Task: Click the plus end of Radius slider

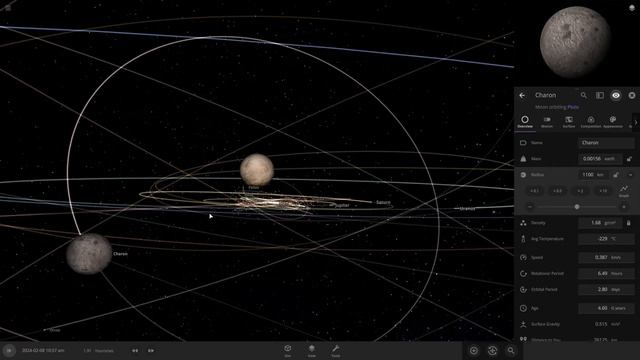Action: 624,207
